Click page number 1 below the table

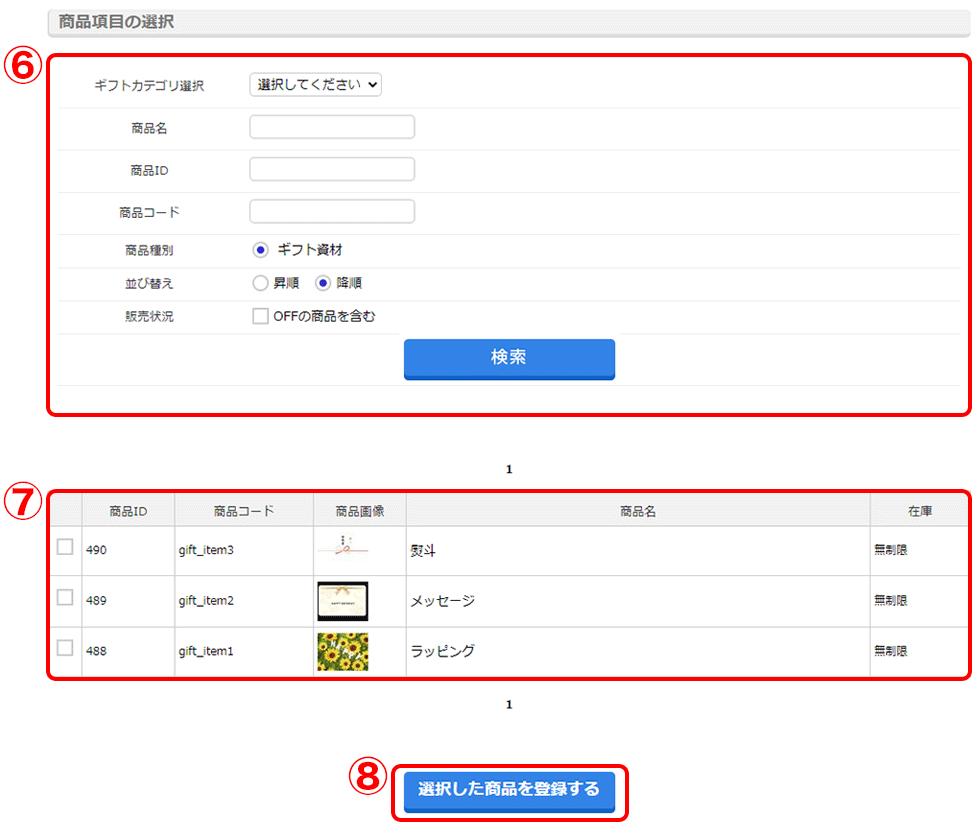point(509,705)
